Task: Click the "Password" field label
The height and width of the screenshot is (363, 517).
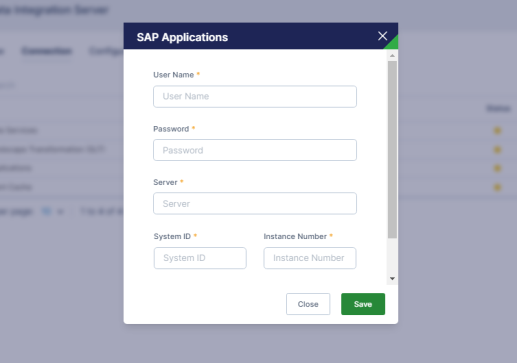Action: tap(171, 129)
